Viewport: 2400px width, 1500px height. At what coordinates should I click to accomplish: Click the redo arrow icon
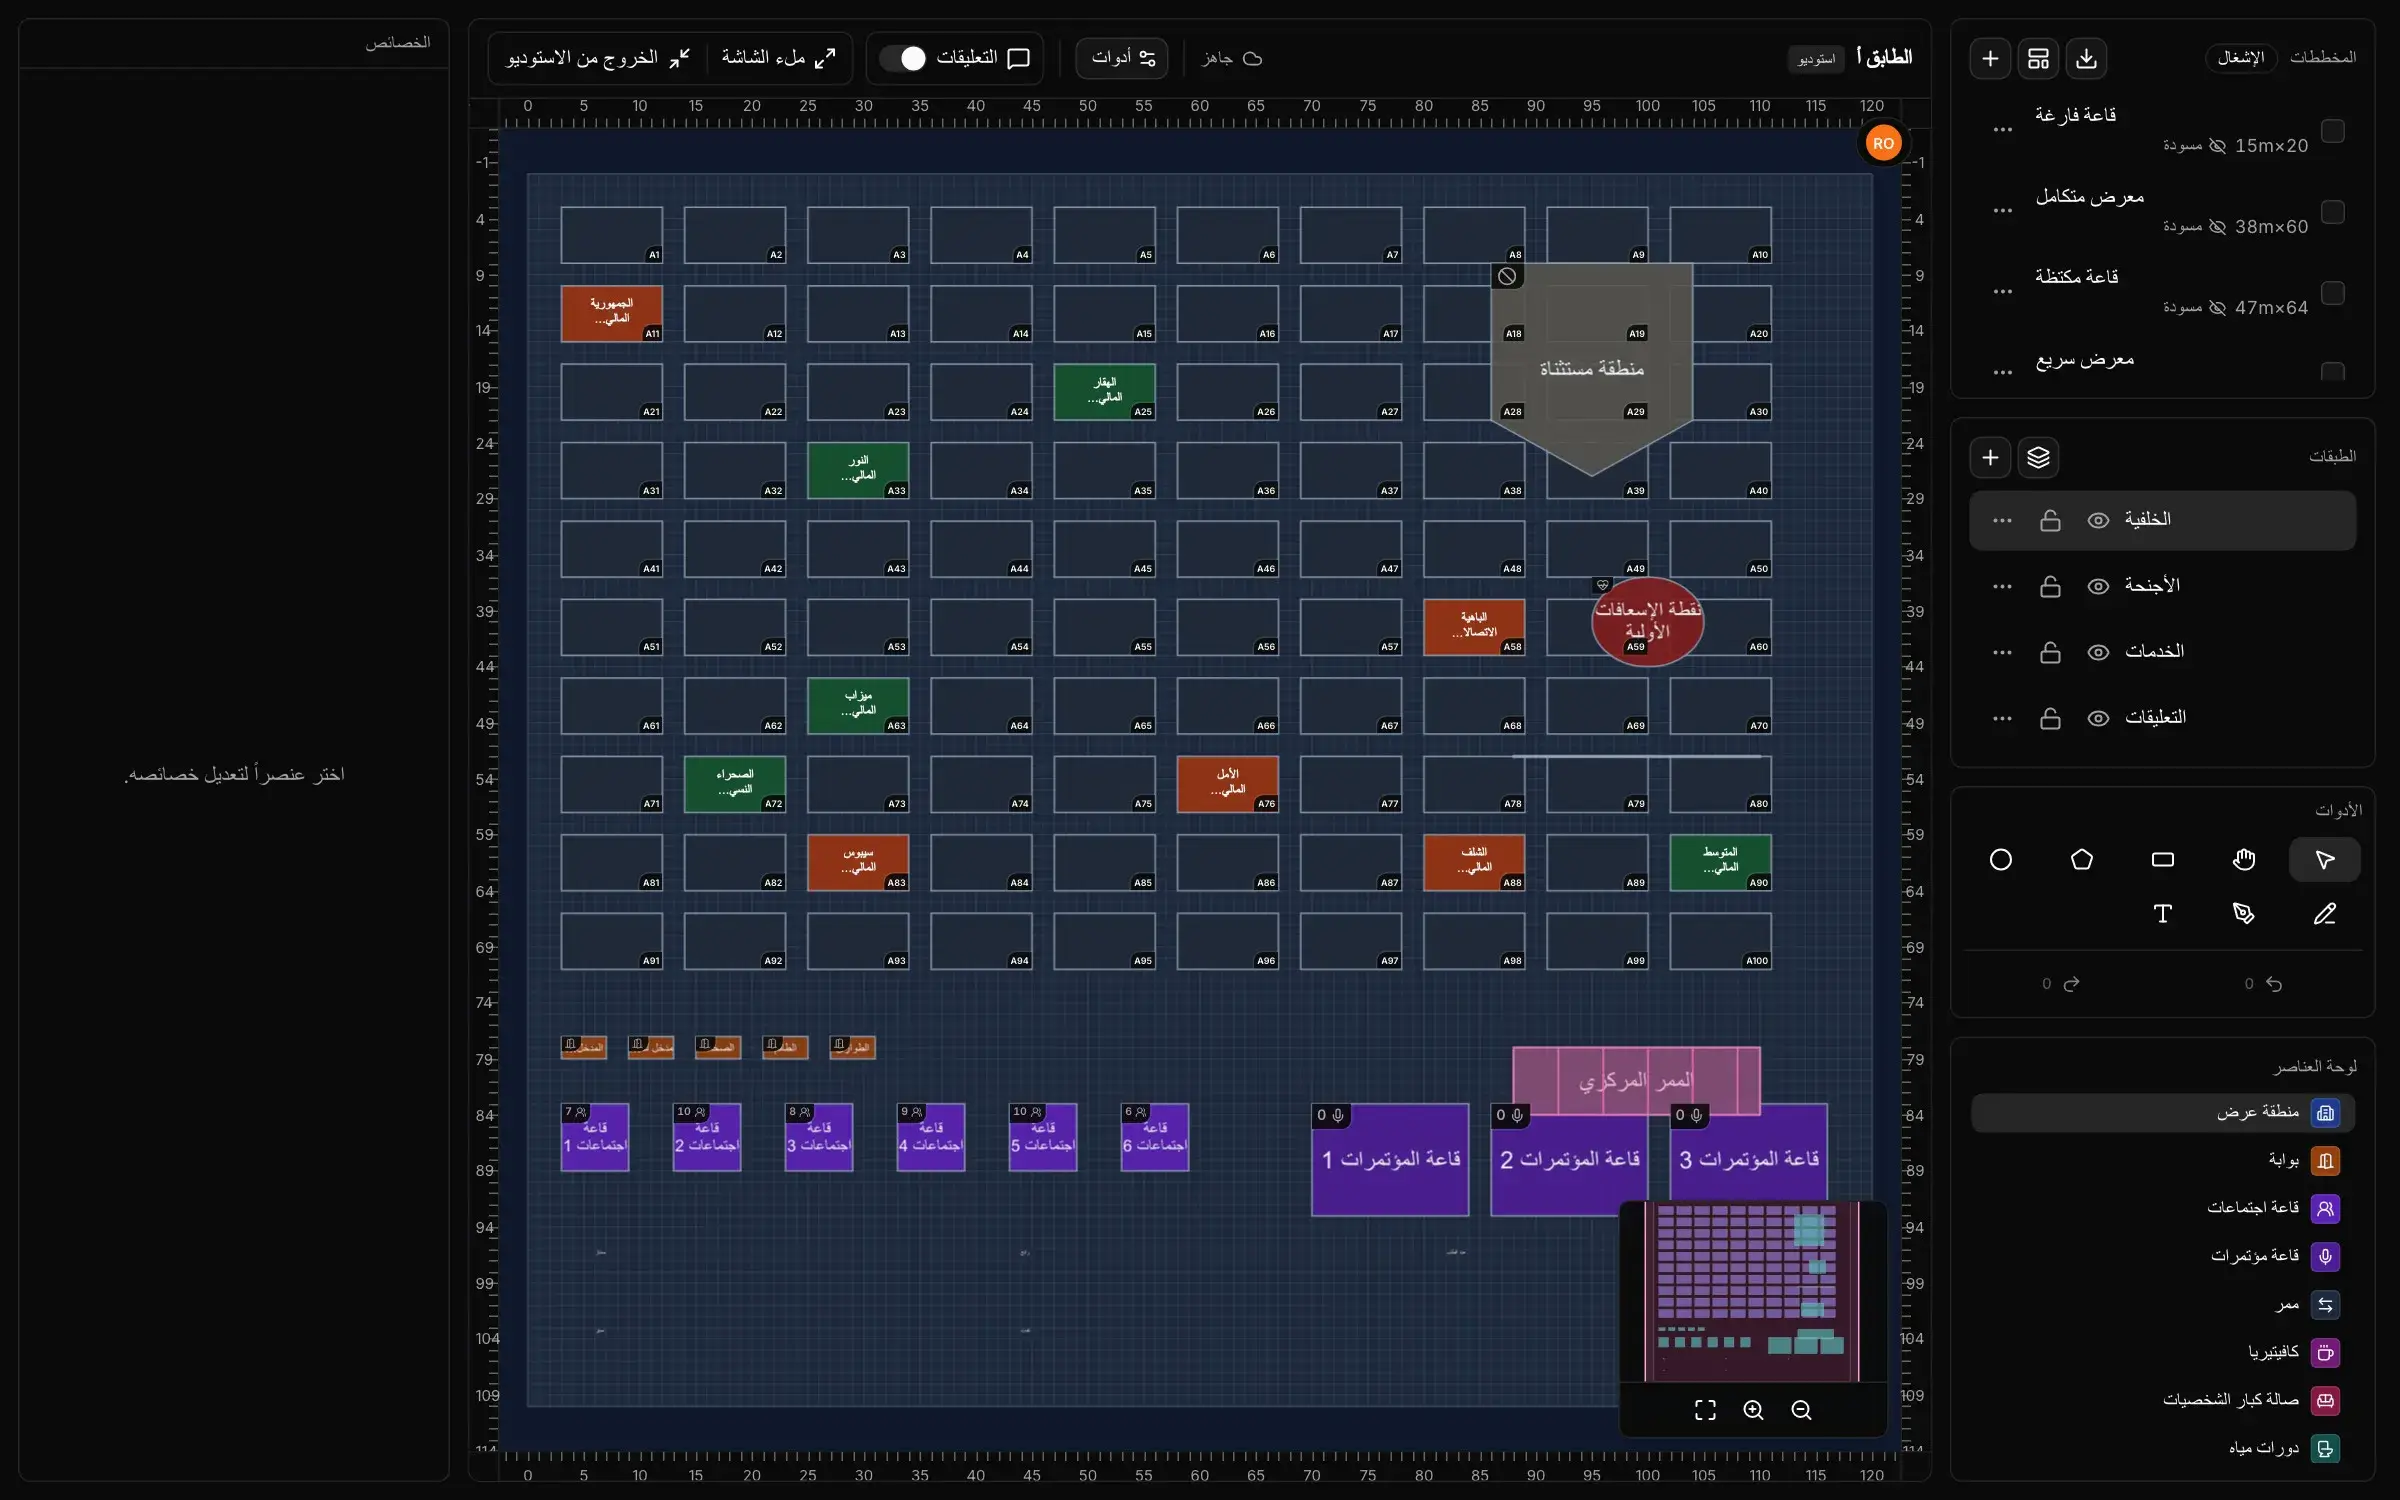pos(2072,984)
